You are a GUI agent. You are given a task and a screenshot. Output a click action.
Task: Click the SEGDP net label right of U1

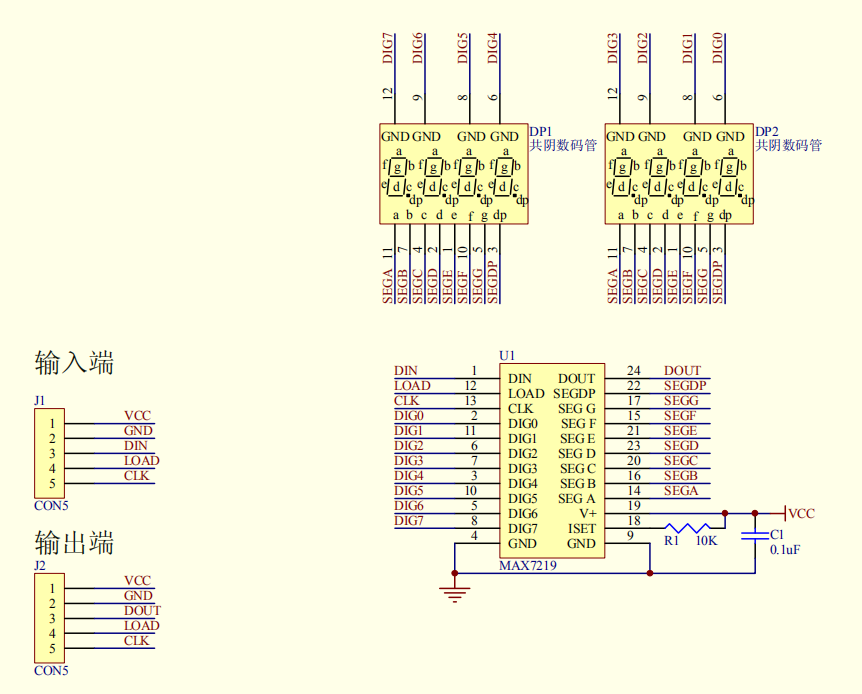point(684,385)
